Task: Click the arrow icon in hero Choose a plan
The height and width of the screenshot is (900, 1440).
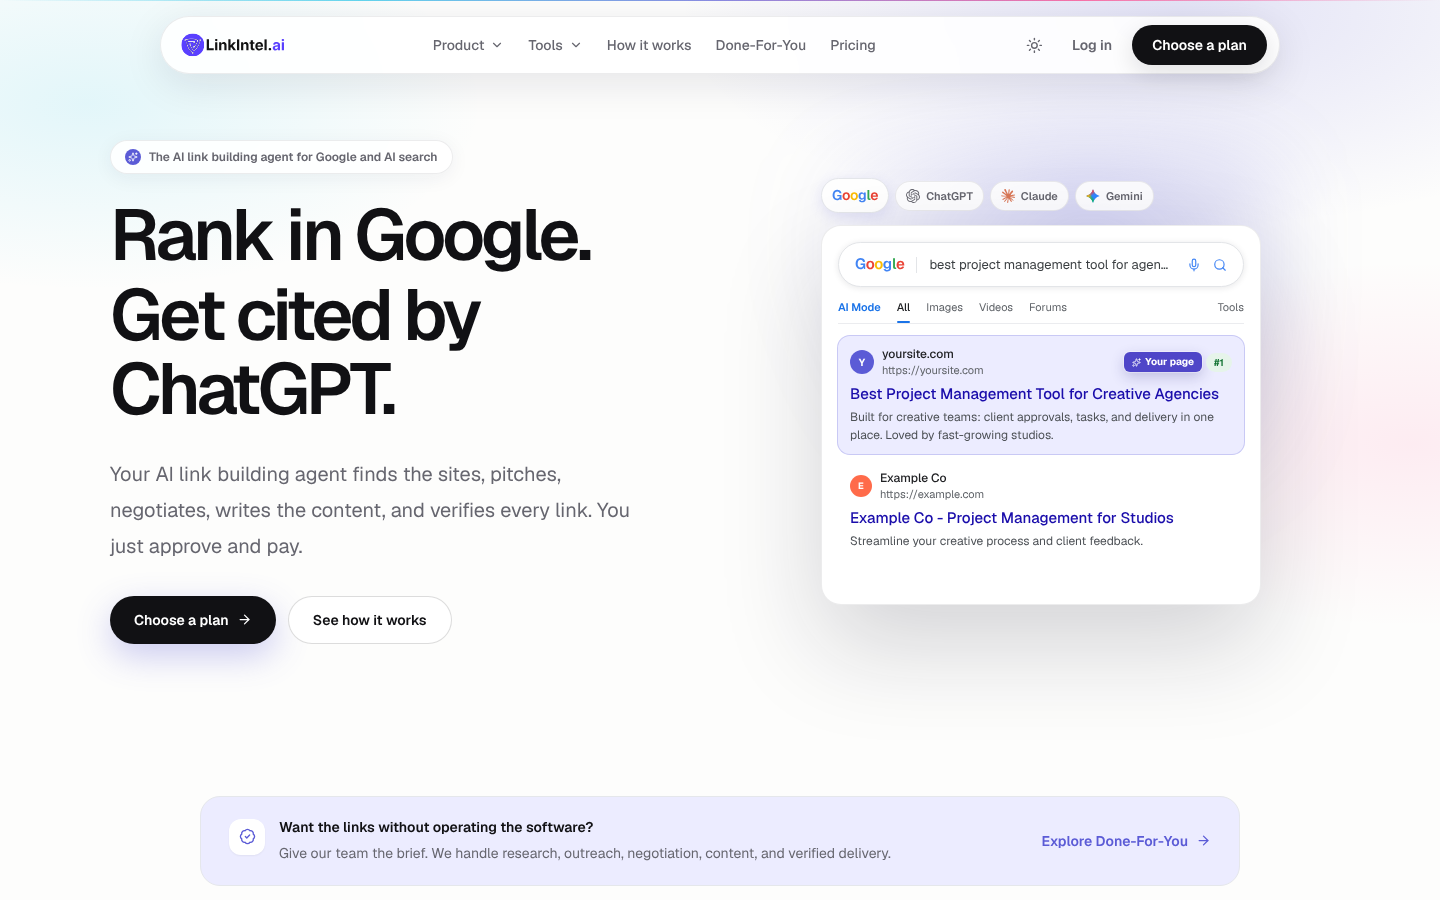Action: point(245,620)
